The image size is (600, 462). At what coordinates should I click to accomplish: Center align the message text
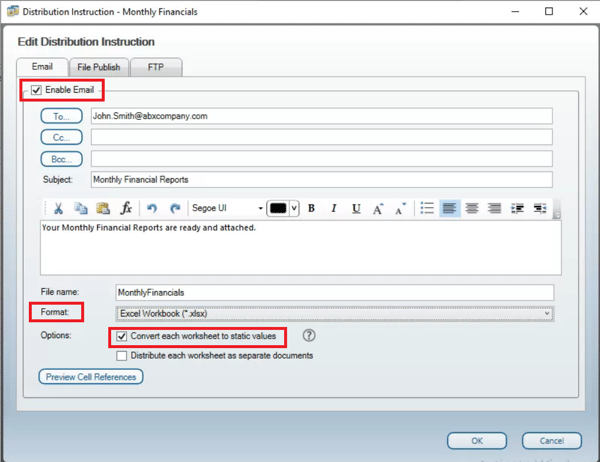tap(471, 208)
